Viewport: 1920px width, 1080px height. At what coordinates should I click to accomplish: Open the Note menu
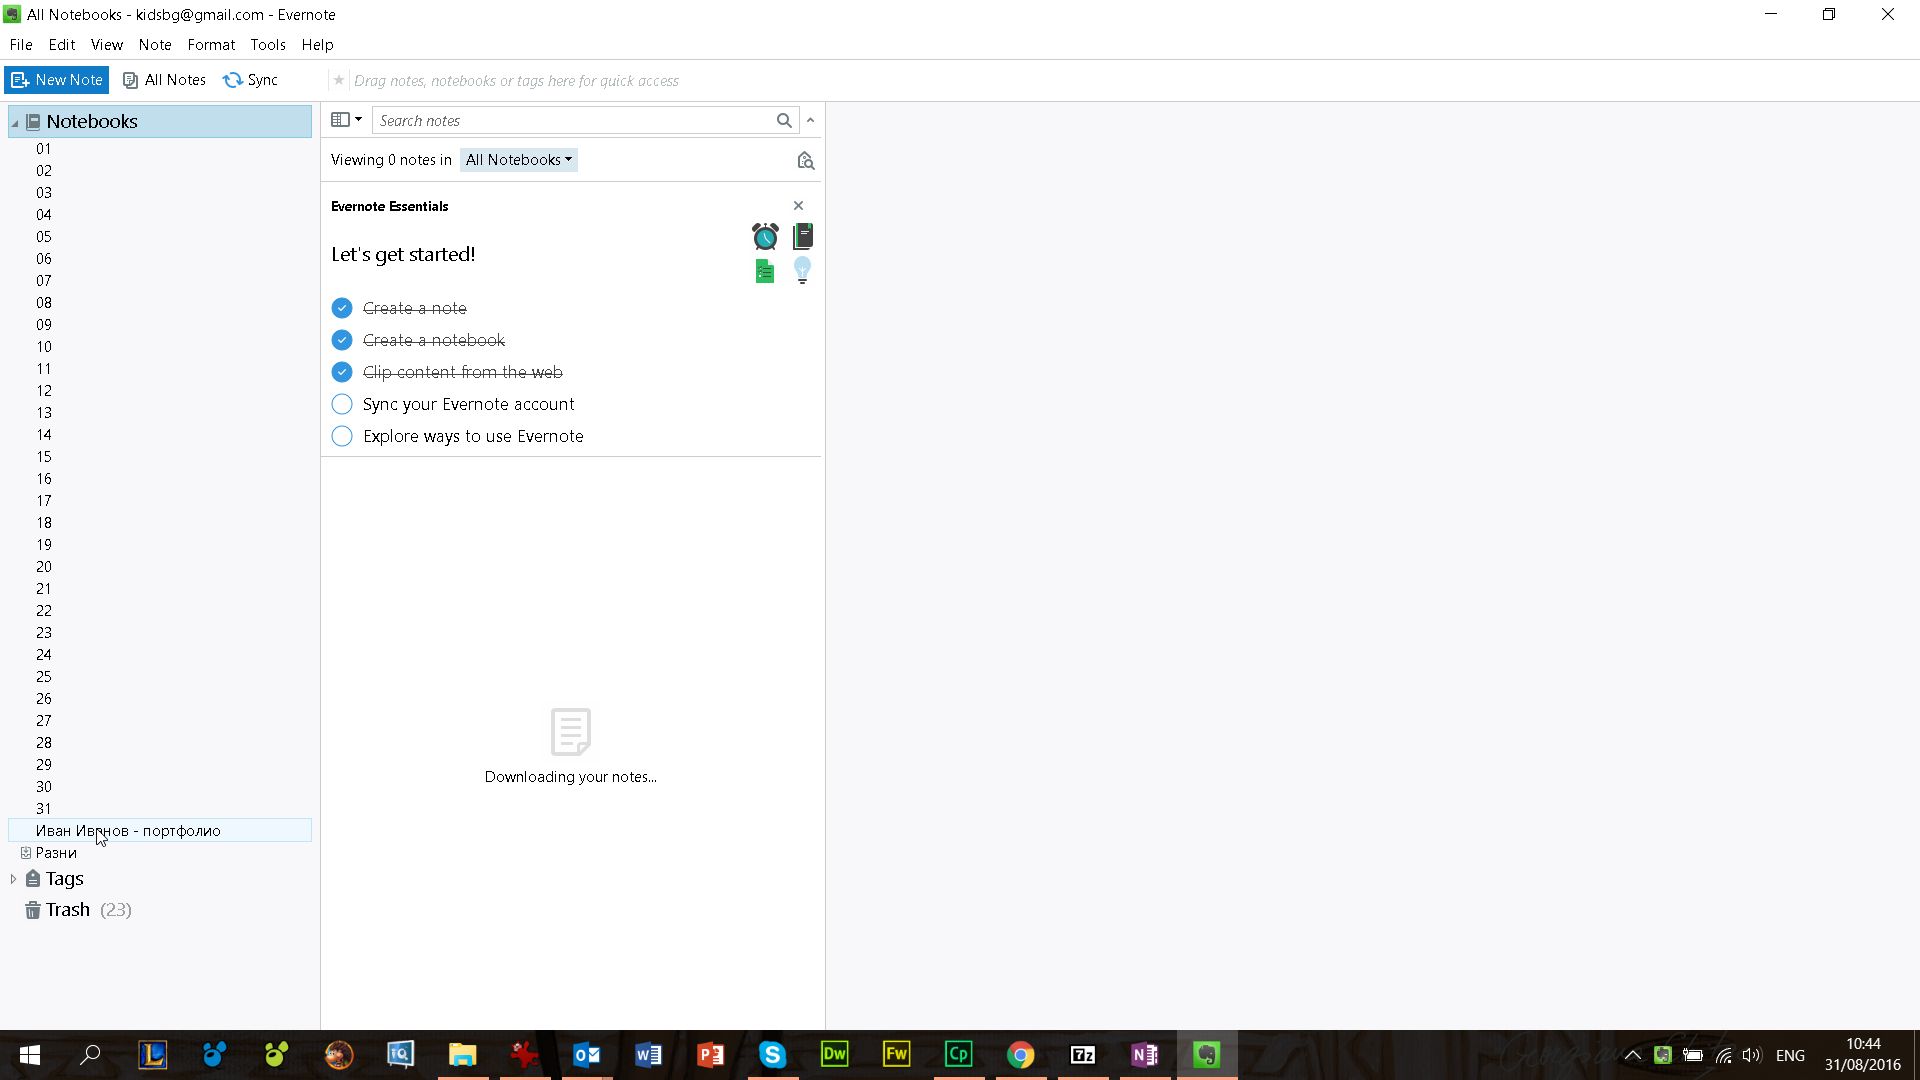(x=155, y=45)
